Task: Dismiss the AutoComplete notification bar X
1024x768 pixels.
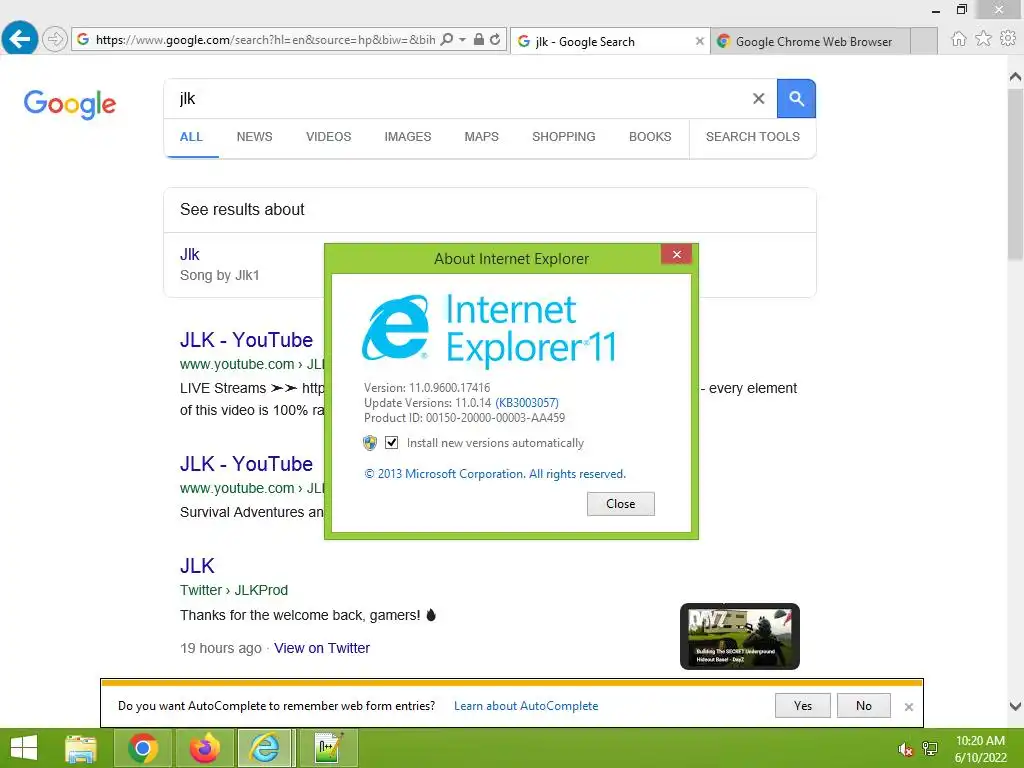Action: 908,707
